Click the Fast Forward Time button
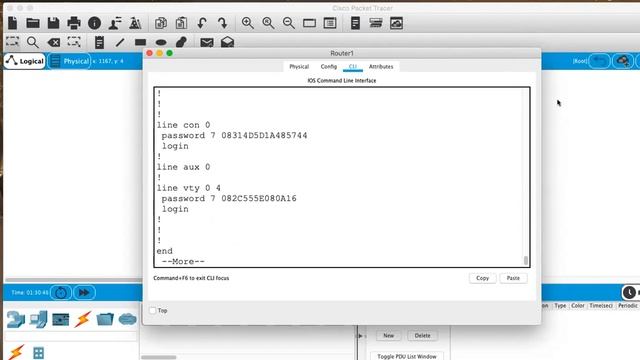640x360 pixels. coord(84,293)
